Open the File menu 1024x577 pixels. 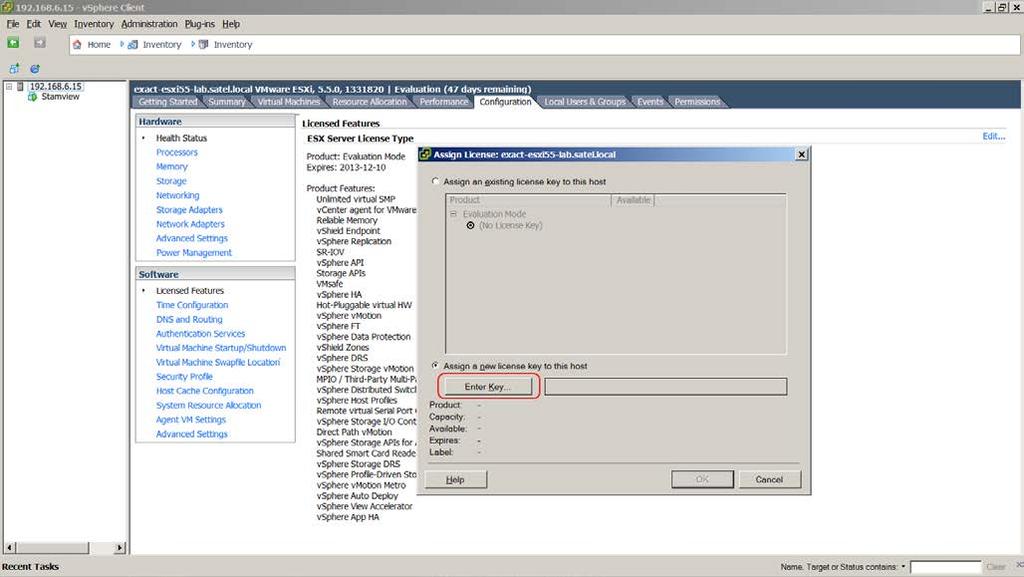tap(12, 23)
